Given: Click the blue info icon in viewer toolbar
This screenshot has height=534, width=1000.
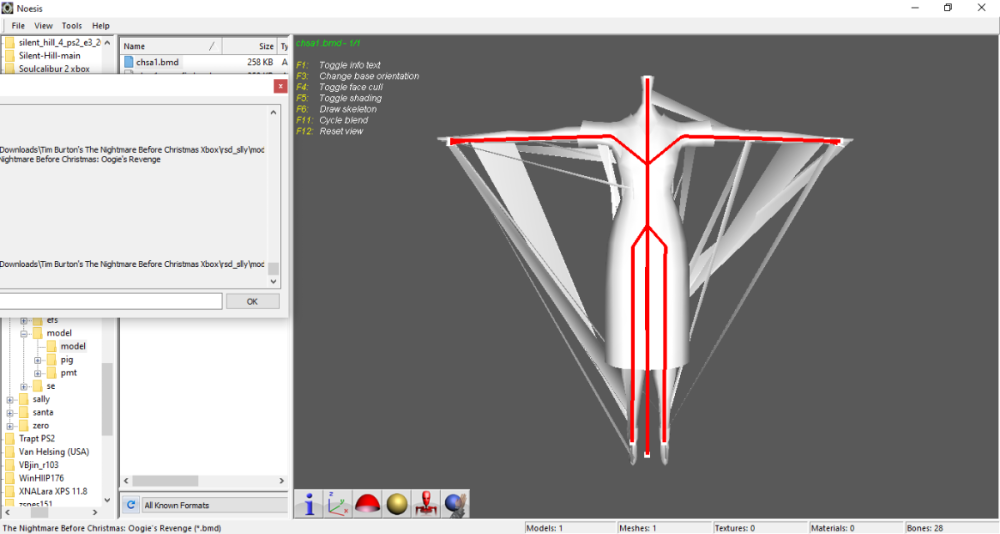Looking at the screenshot, I should pyautogui.click(x=309, y=504).
